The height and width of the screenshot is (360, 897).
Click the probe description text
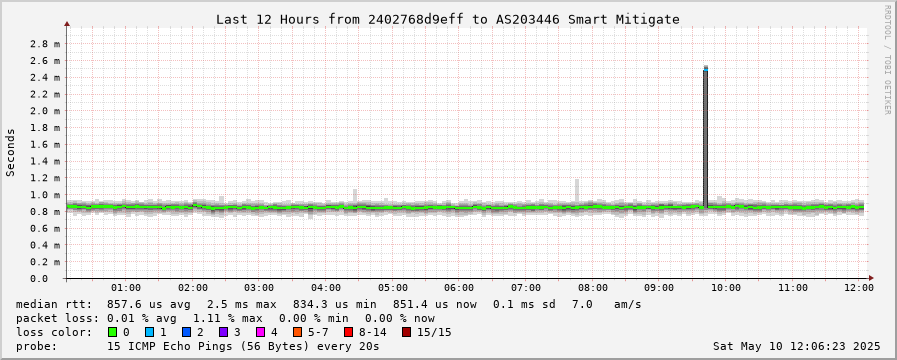(x=197, y=346)
